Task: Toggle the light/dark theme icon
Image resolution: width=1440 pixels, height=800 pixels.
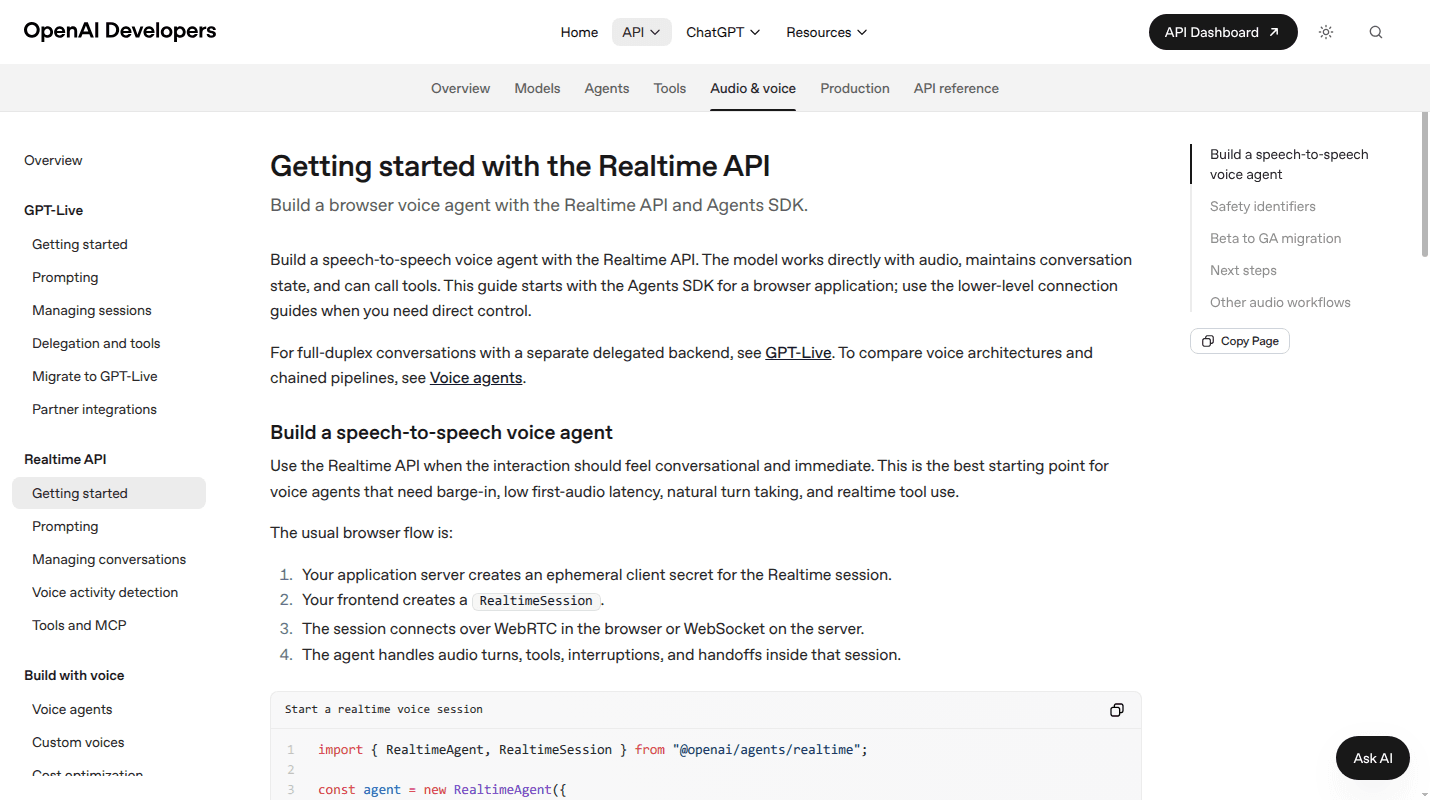Action: point(1326,32)
